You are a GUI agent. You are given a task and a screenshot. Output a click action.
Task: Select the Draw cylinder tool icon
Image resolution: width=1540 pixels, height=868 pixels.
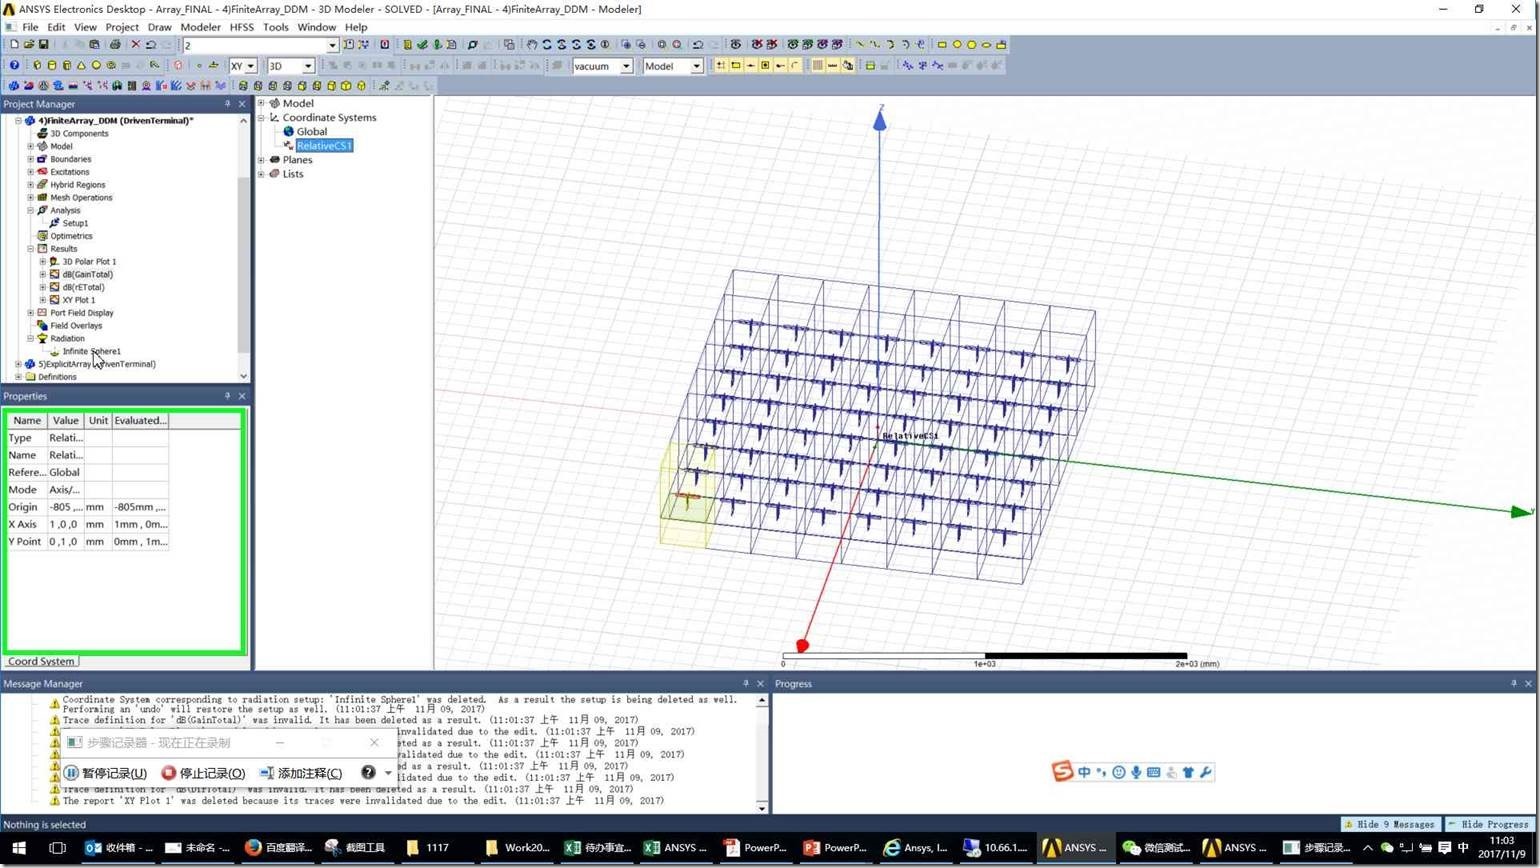(52, 66)
